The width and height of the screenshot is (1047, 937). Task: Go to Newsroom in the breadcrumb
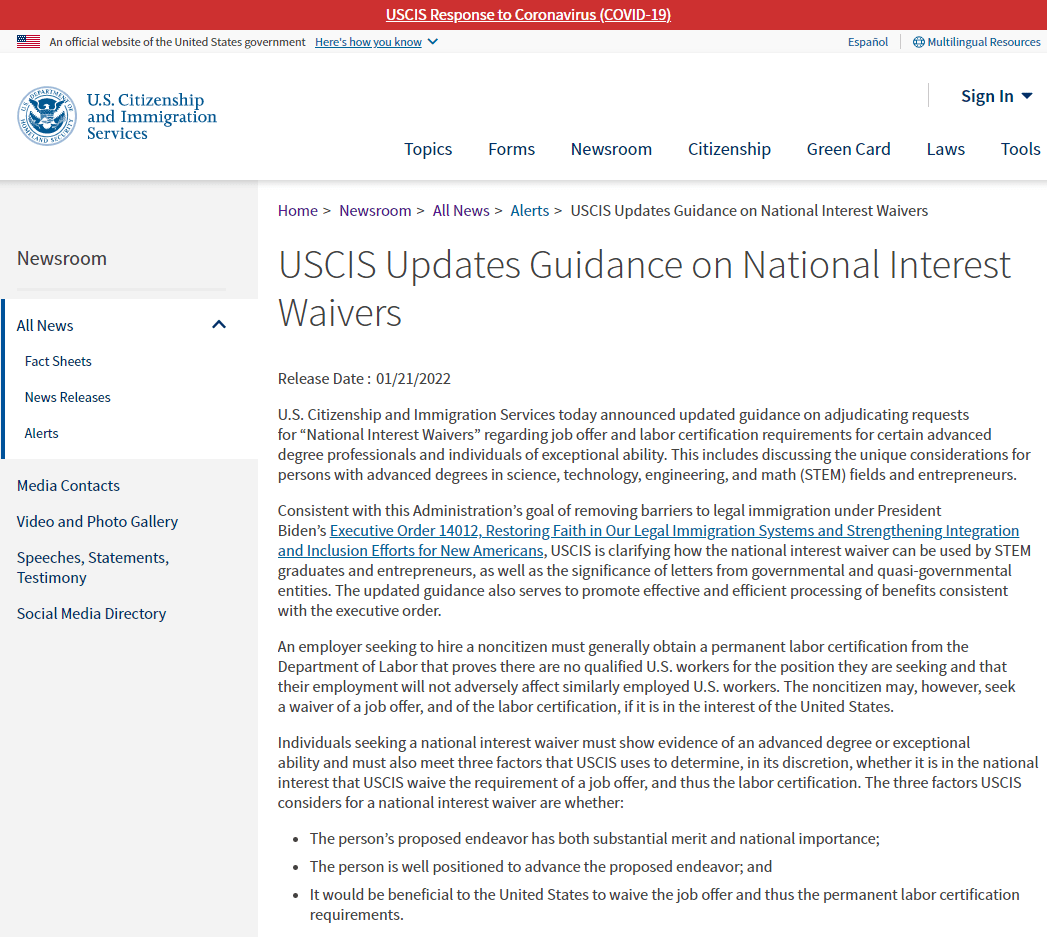tap(375, 210)
